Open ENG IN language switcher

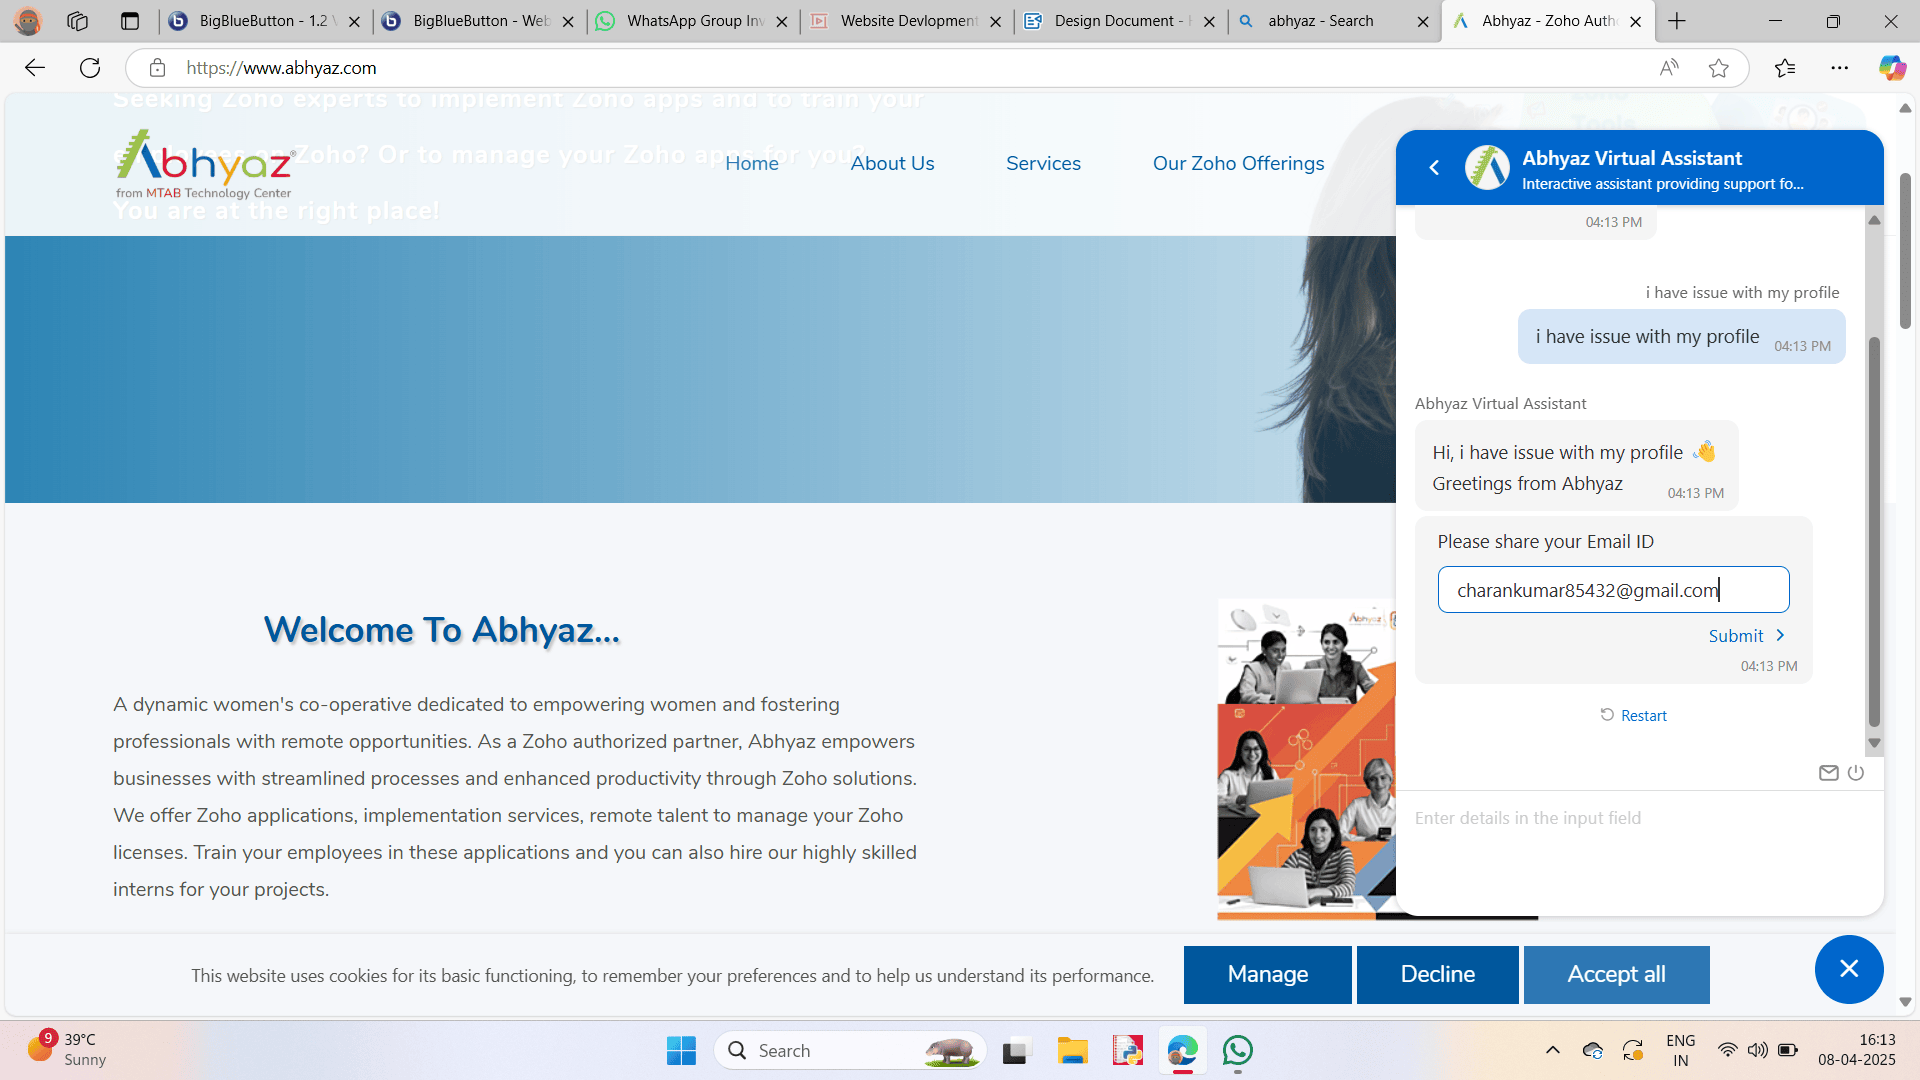(x=1681, y=1050)
